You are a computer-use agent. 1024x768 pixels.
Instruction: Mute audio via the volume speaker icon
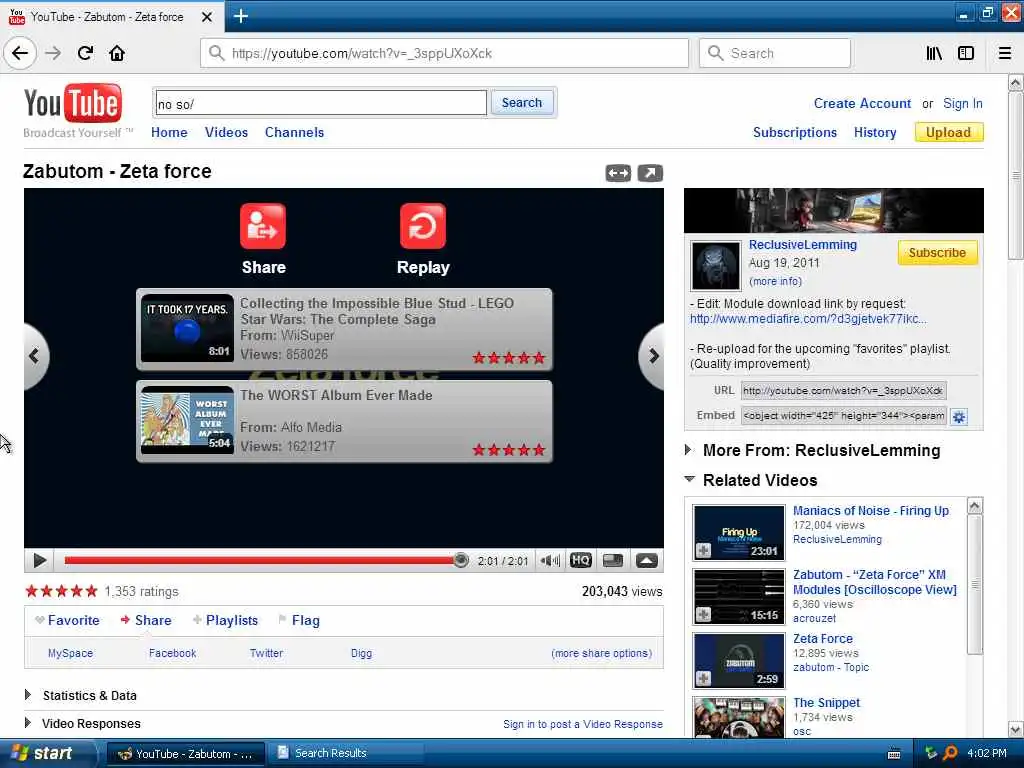pyautogui.click(x=550, y=560)
